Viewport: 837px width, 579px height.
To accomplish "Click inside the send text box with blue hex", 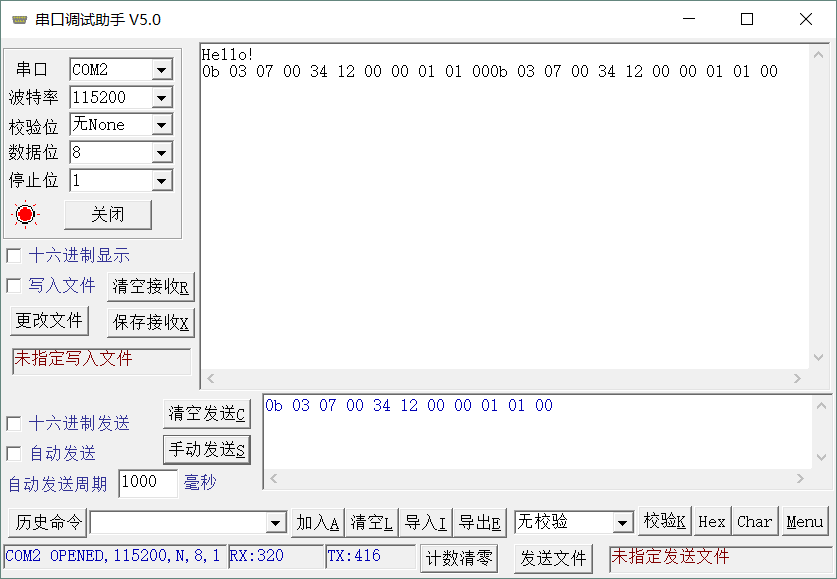I will tap(538, 432).
